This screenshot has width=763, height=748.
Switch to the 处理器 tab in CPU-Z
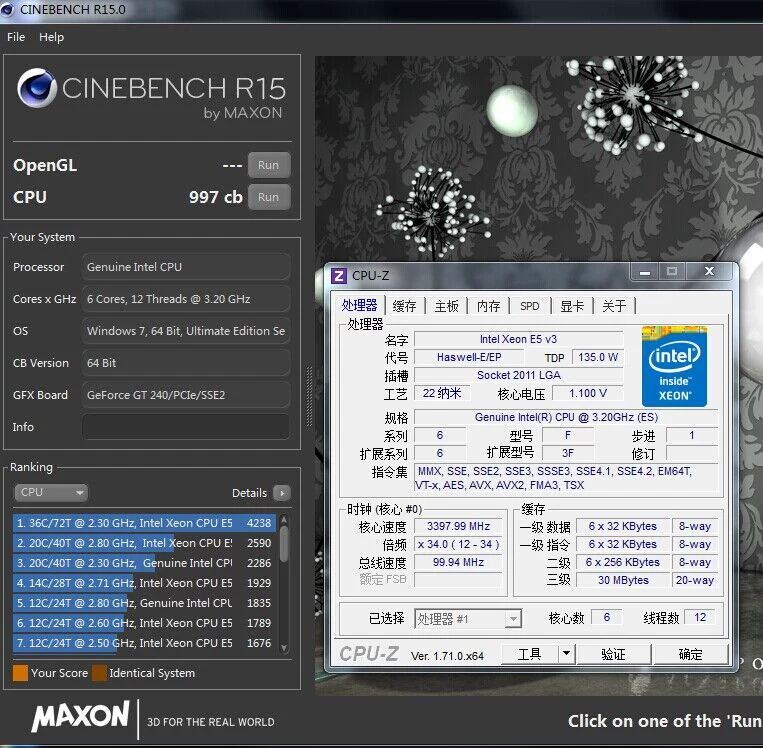(359, 305)
